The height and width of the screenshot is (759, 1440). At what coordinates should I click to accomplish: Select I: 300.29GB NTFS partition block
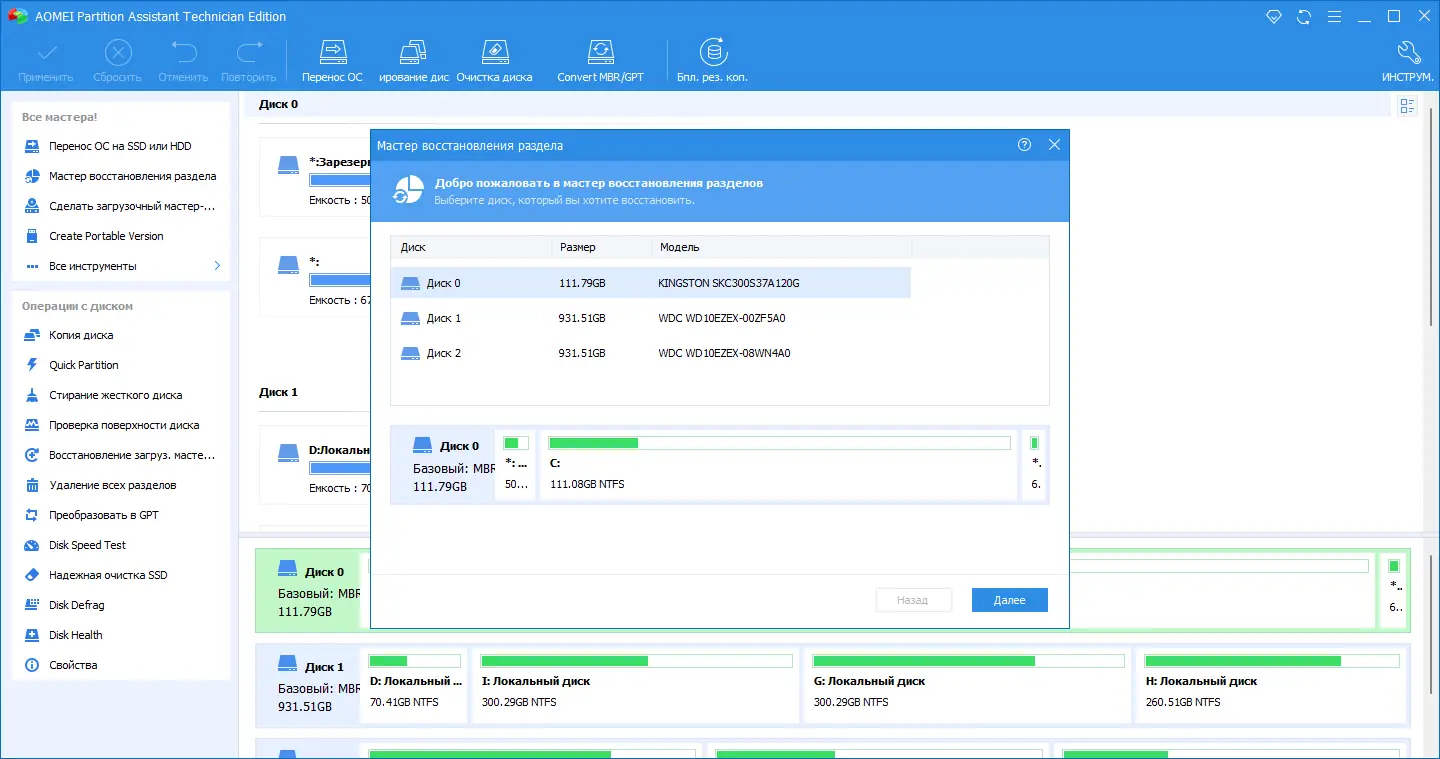click(637, 685)
